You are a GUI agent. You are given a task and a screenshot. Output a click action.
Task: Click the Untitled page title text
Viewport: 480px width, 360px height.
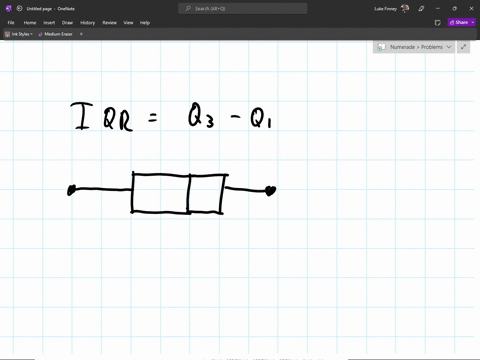point(39,9)
